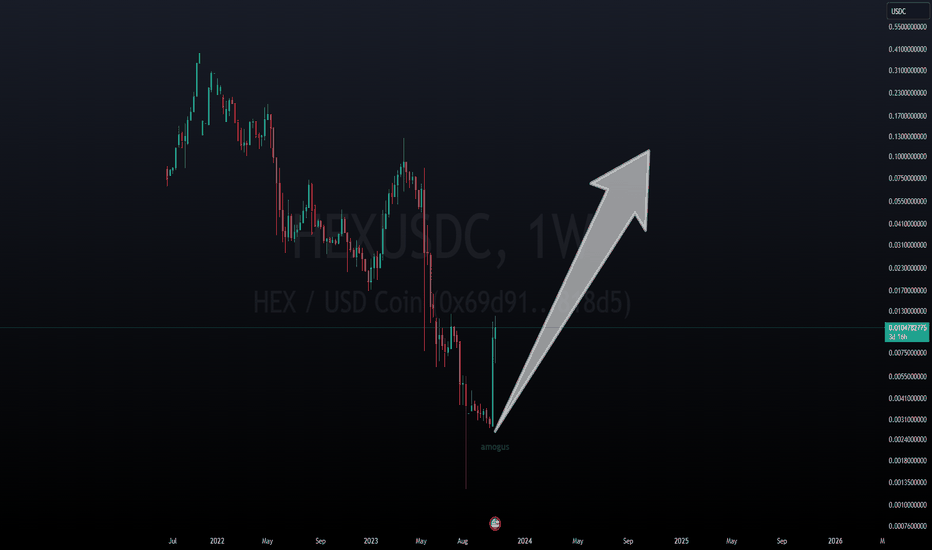Click the red idea-event marker icon
Screen dimensions: 932x550
pos(495,523)
